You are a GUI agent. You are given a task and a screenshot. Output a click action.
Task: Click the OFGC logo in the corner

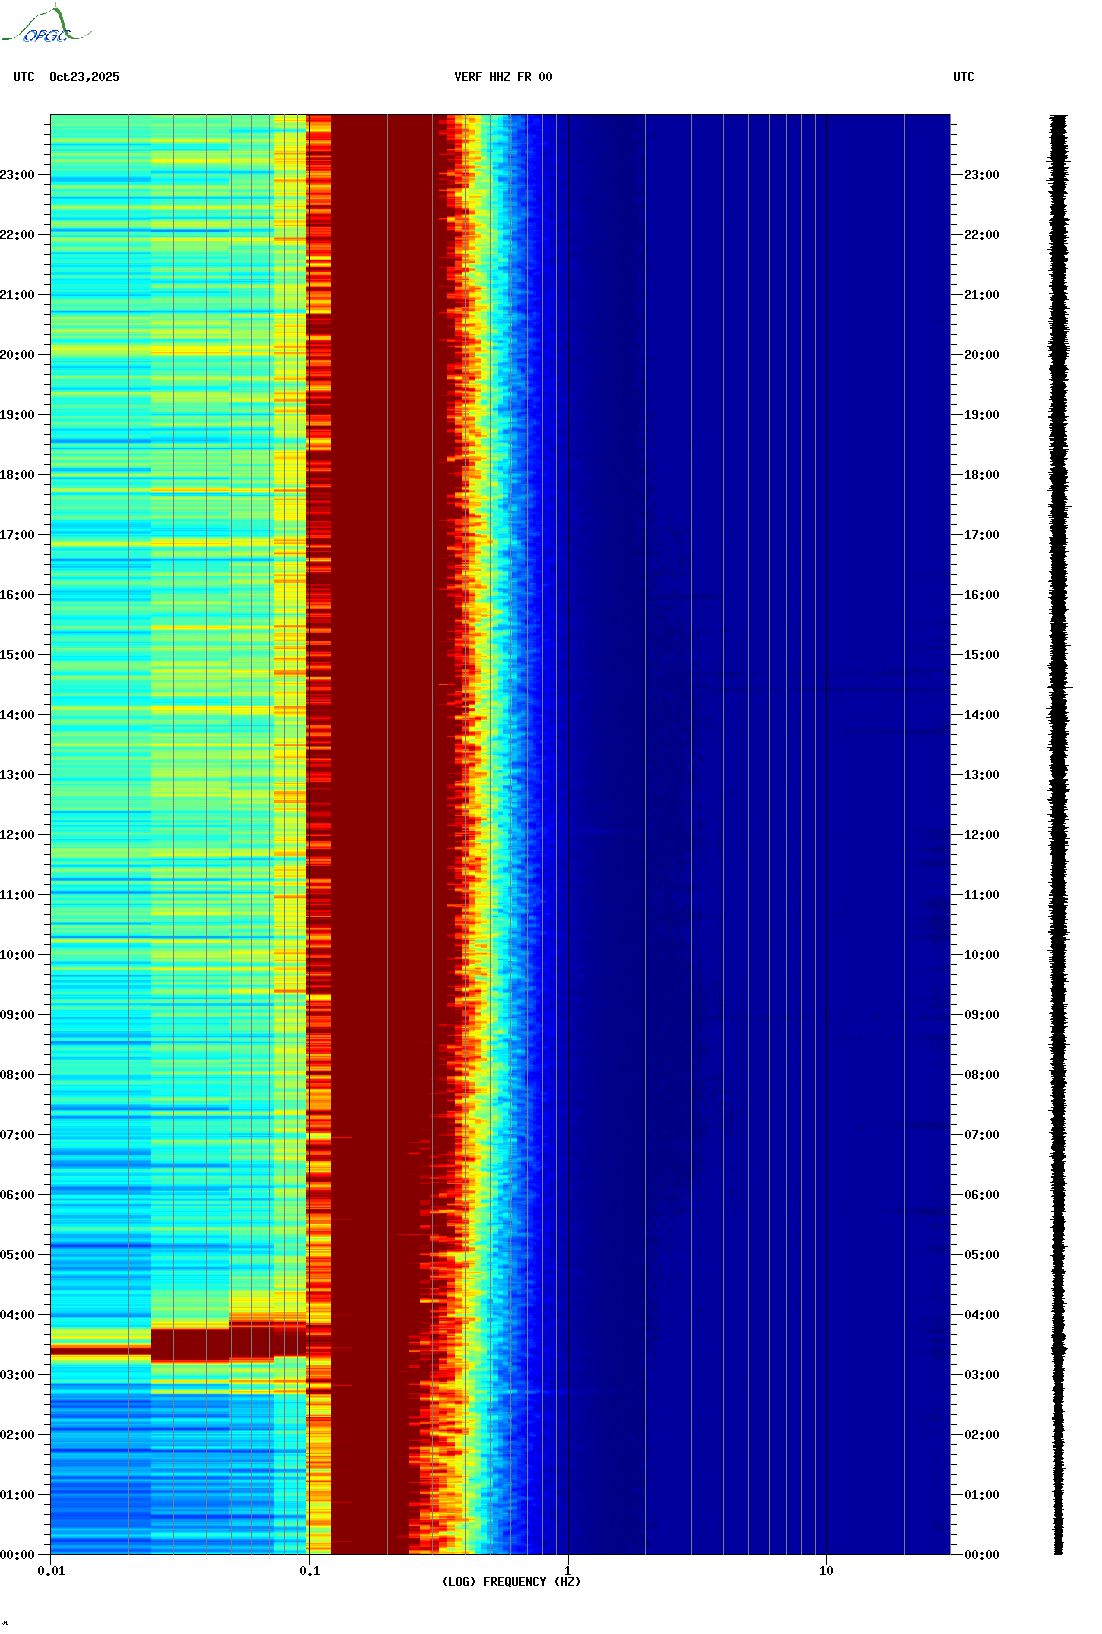[46, 26]
